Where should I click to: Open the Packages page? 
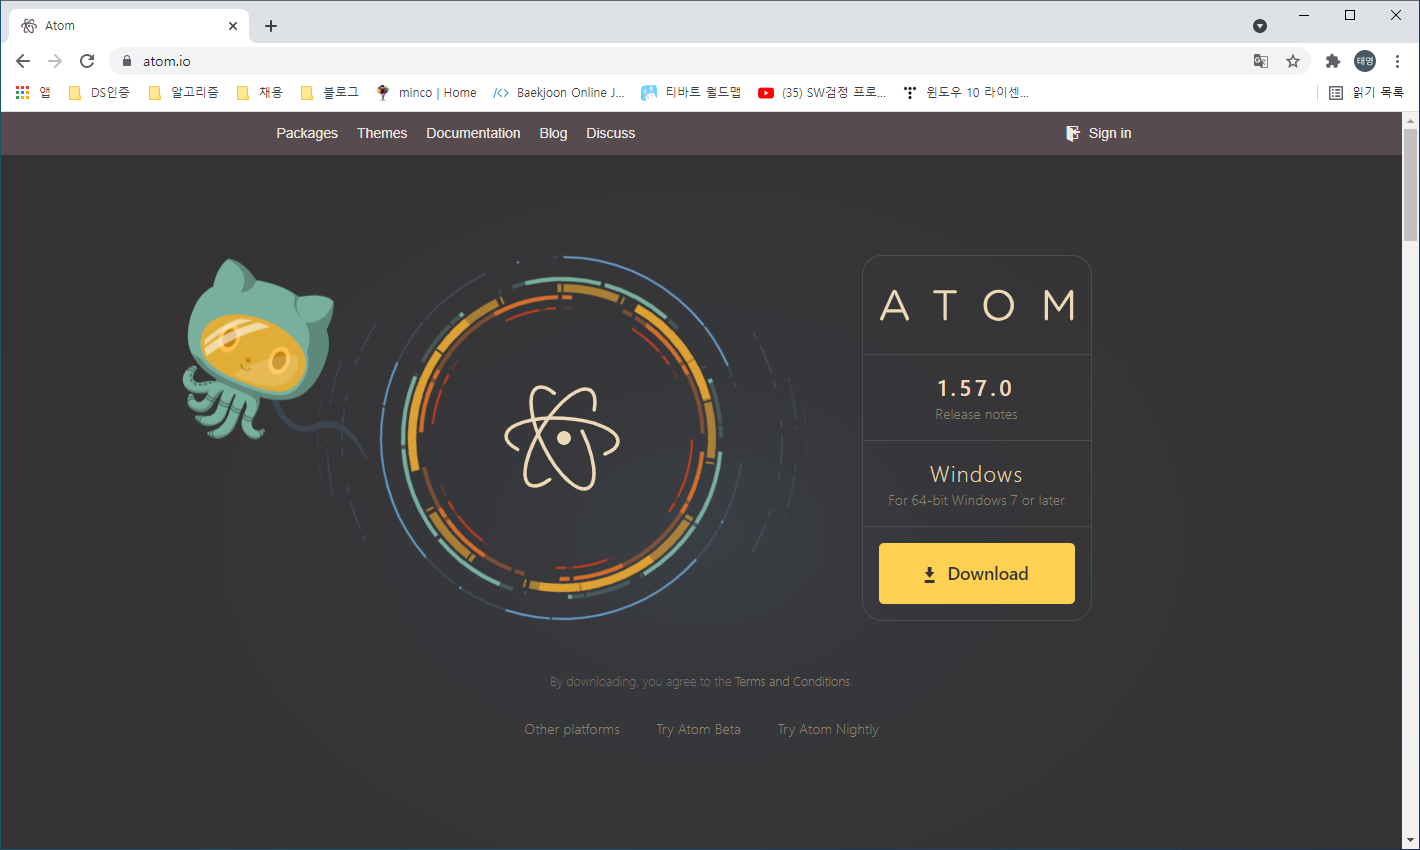307,133
